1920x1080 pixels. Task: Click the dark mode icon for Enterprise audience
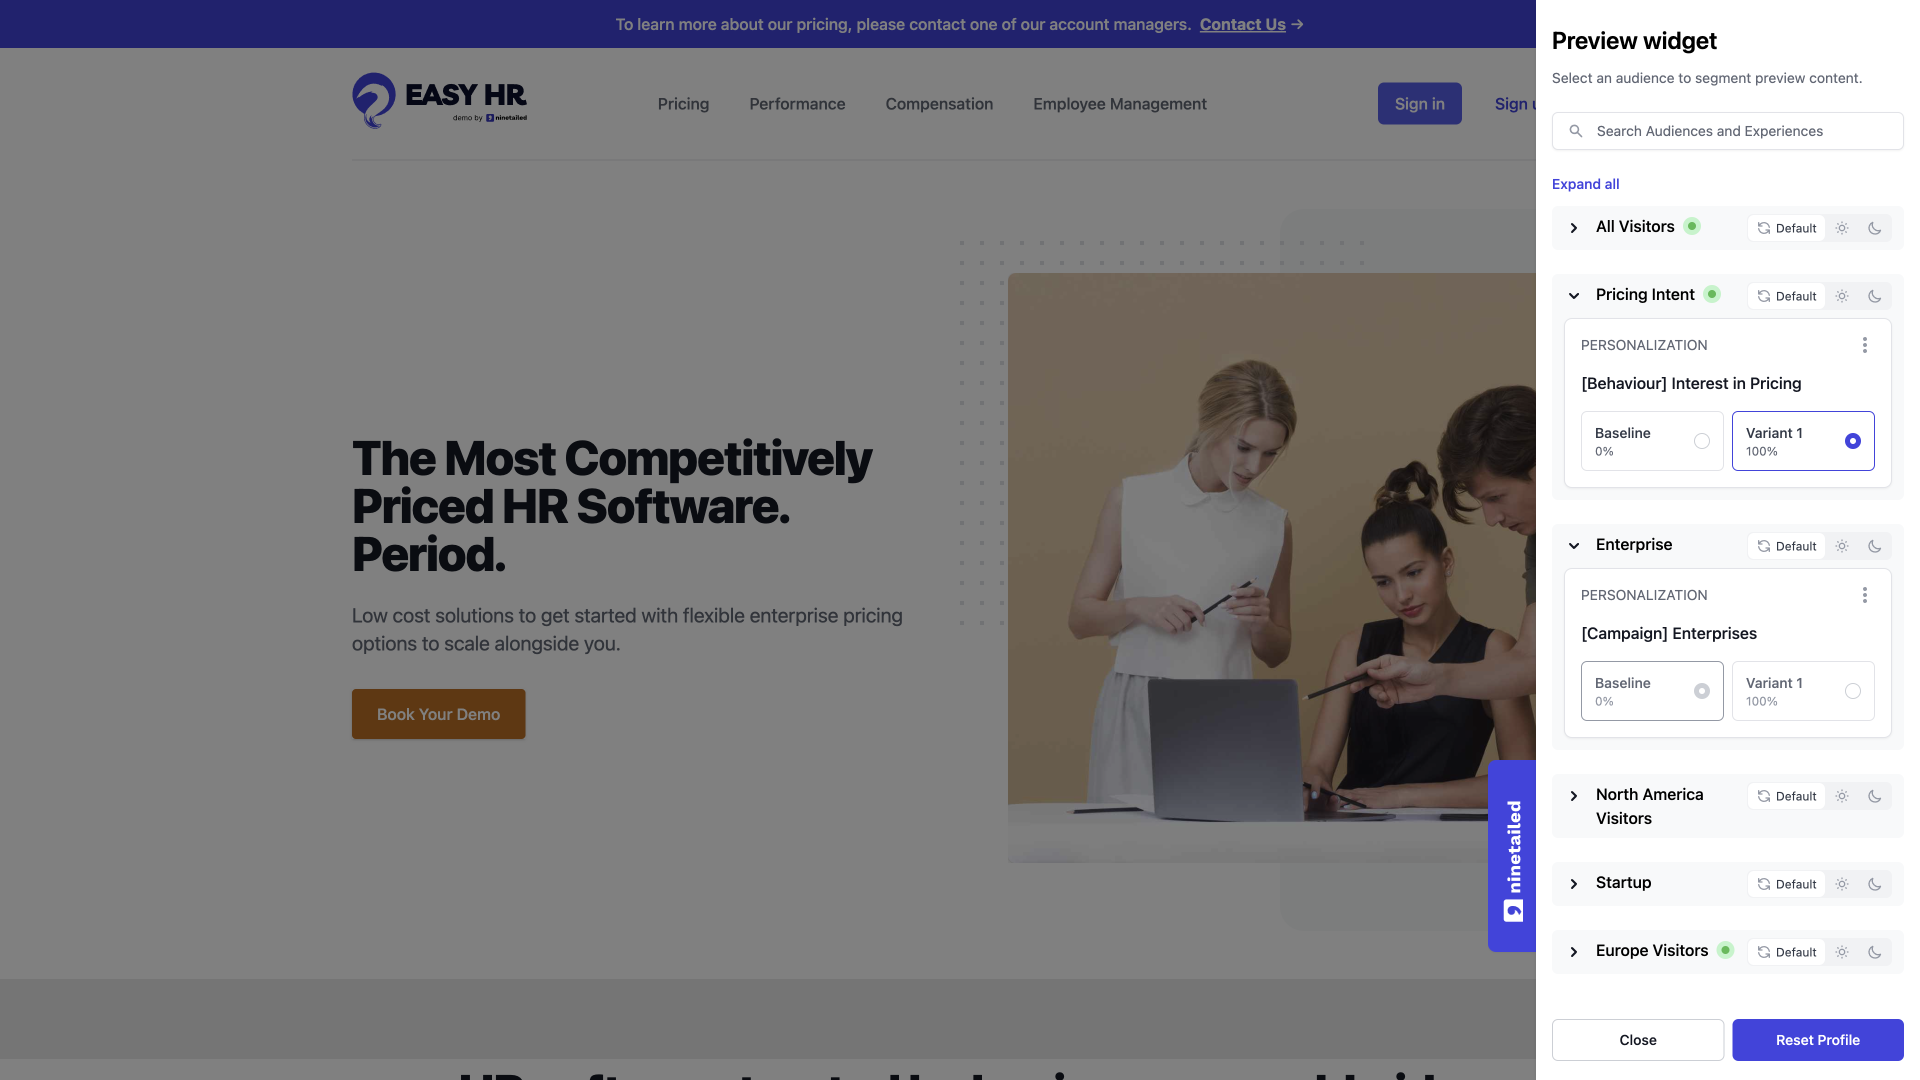point(1874,545)
